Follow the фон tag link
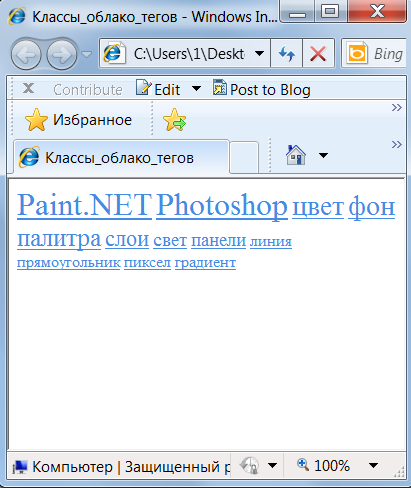This screenshot has width=411, height=488. 372,207
